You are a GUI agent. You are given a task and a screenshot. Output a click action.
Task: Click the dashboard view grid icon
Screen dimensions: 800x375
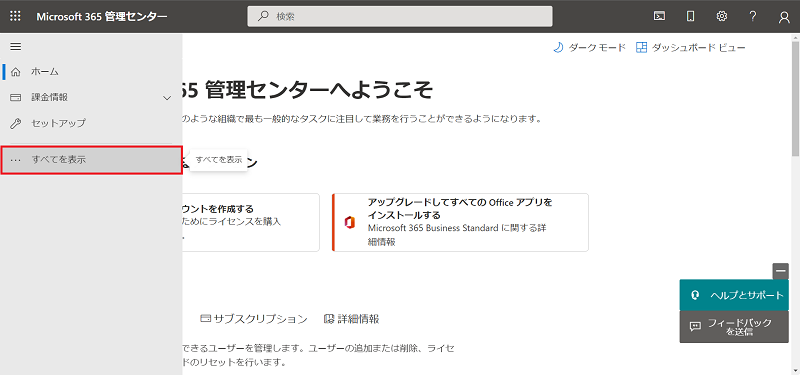coord(641,47)
